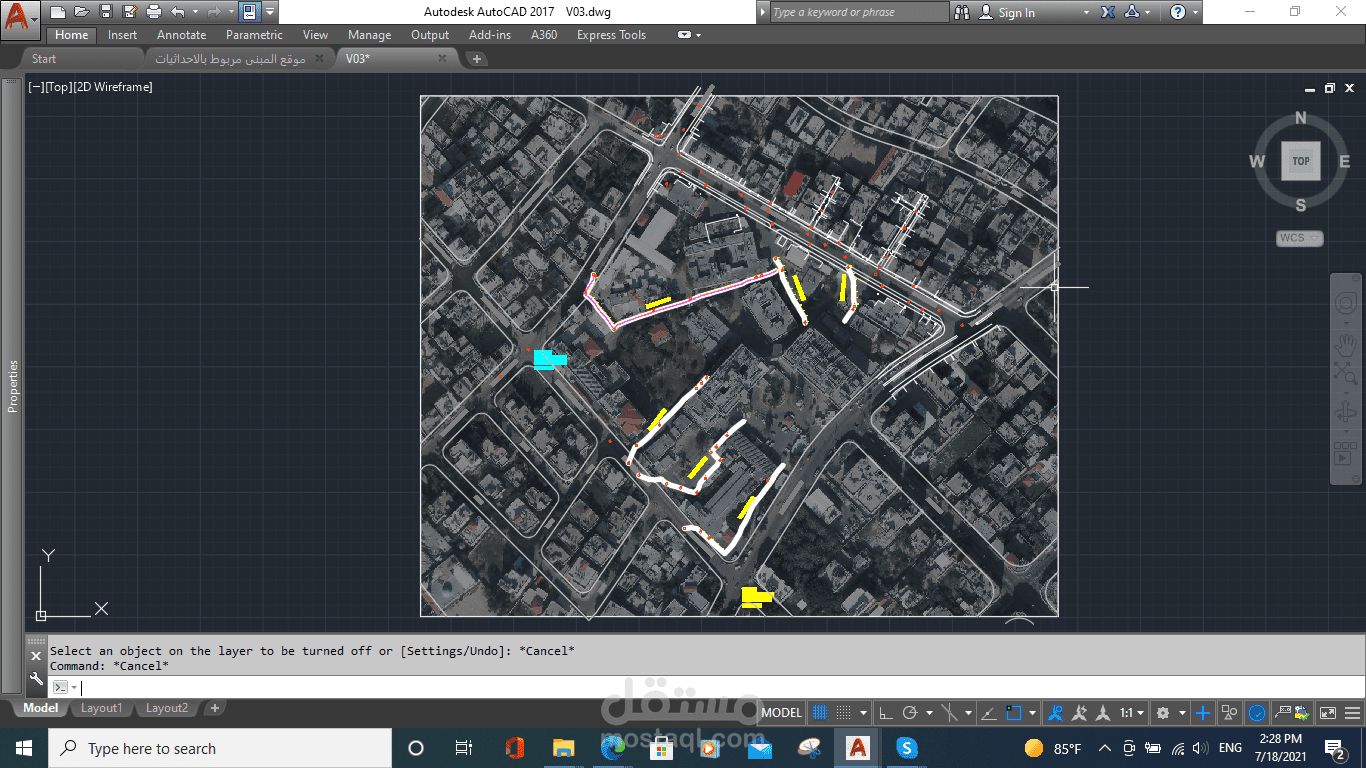Image resolution: width=1366 pixels, height=768 pixels.
Task: Click the Open file icon
Action: pos(81,12)
